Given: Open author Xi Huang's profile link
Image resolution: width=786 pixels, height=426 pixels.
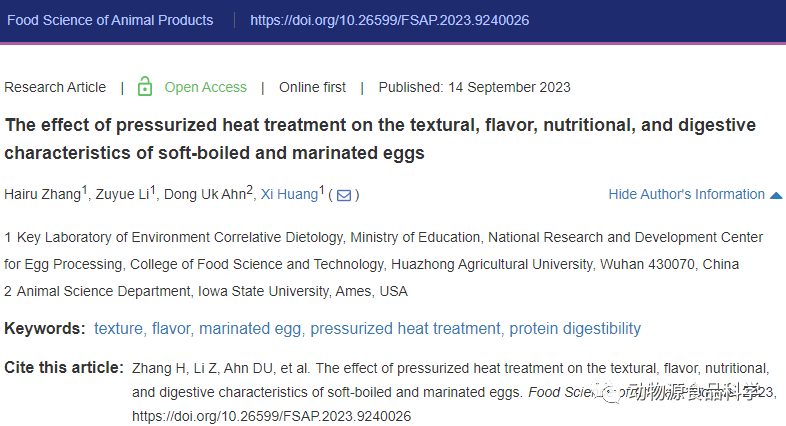Looking at the screenshot, I should (x=289, y=194).
